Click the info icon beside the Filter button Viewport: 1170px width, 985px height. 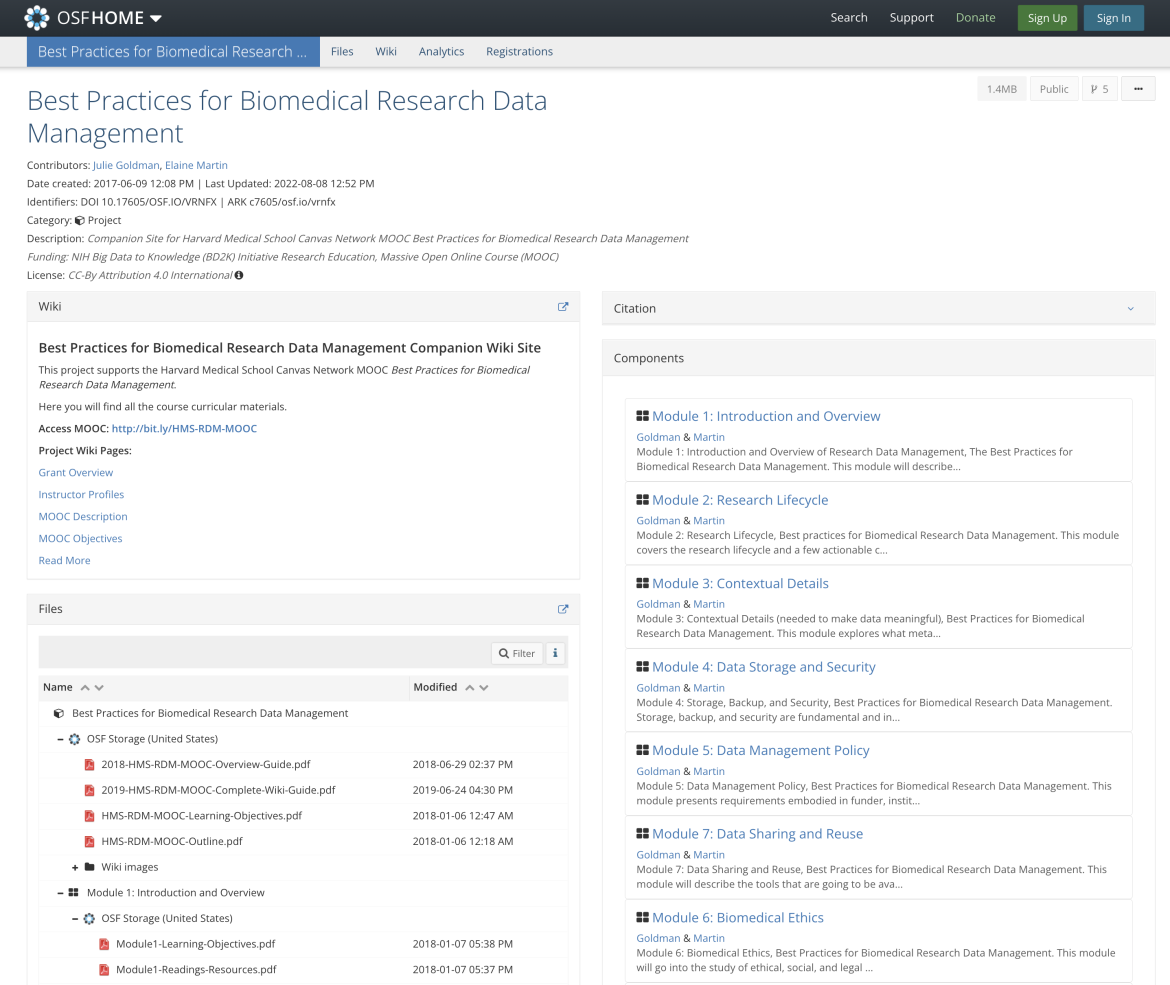click(x=555, y=652)
